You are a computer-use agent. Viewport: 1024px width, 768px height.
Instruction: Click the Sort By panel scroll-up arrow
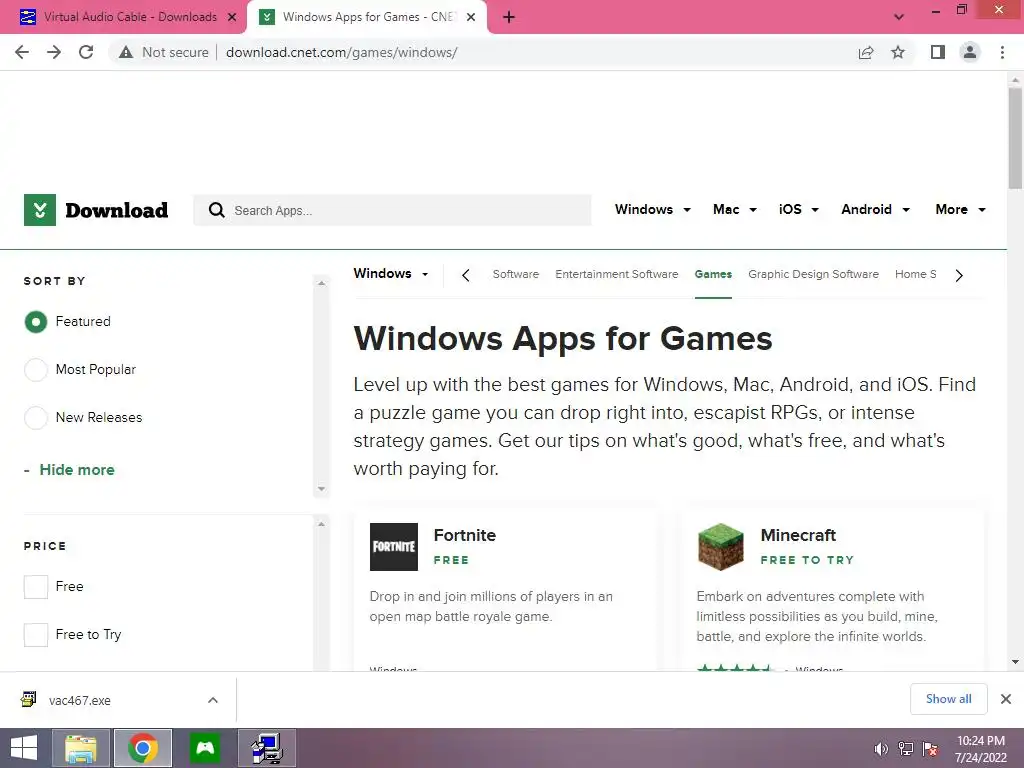click(321, 283)
